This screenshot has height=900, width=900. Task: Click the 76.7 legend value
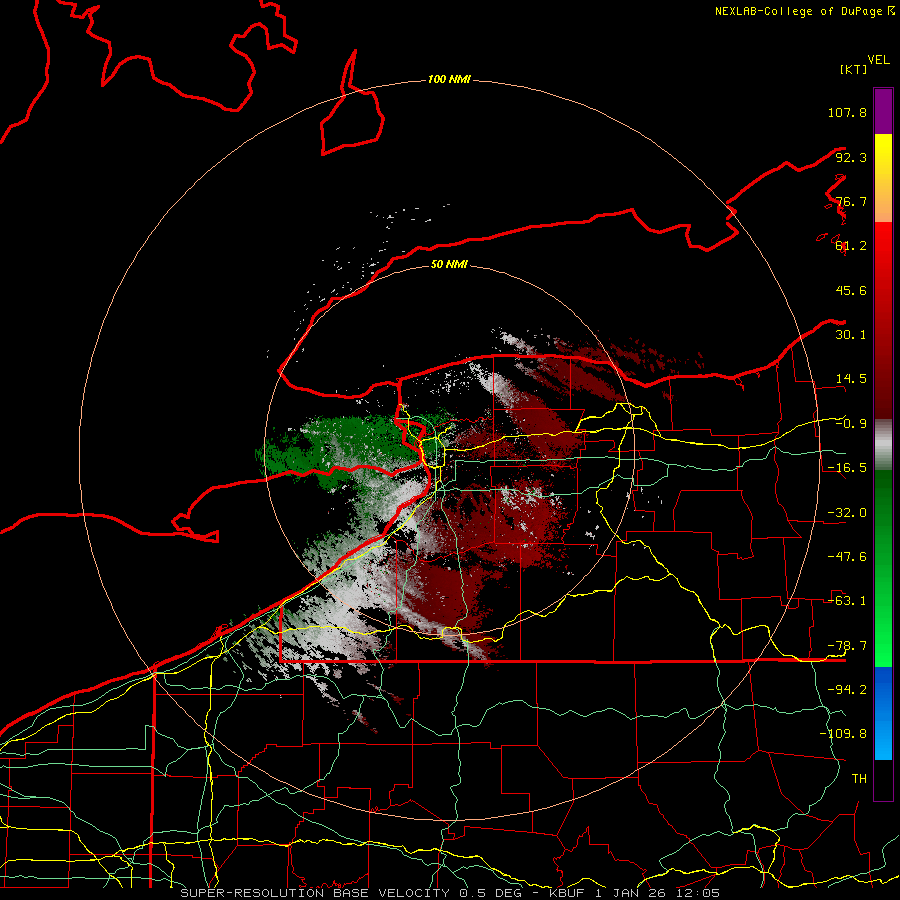[851, 201]
